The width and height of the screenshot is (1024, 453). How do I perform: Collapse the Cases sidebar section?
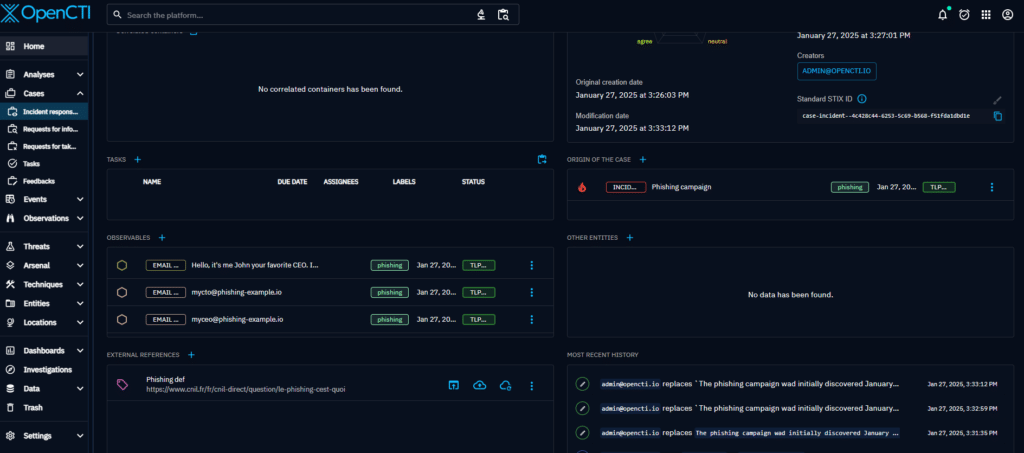point(80,93)
